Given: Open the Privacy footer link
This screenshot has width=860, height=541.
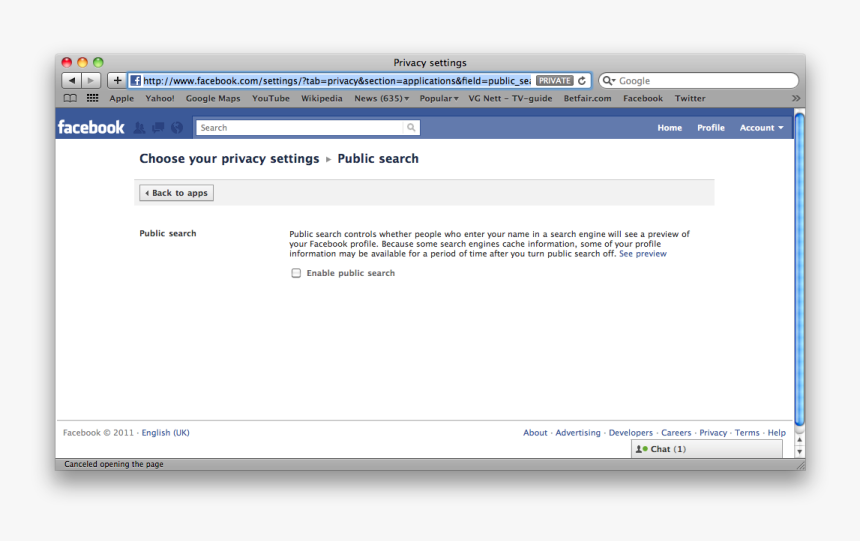Looking at the screenshot, I should (x=713, y=432).
